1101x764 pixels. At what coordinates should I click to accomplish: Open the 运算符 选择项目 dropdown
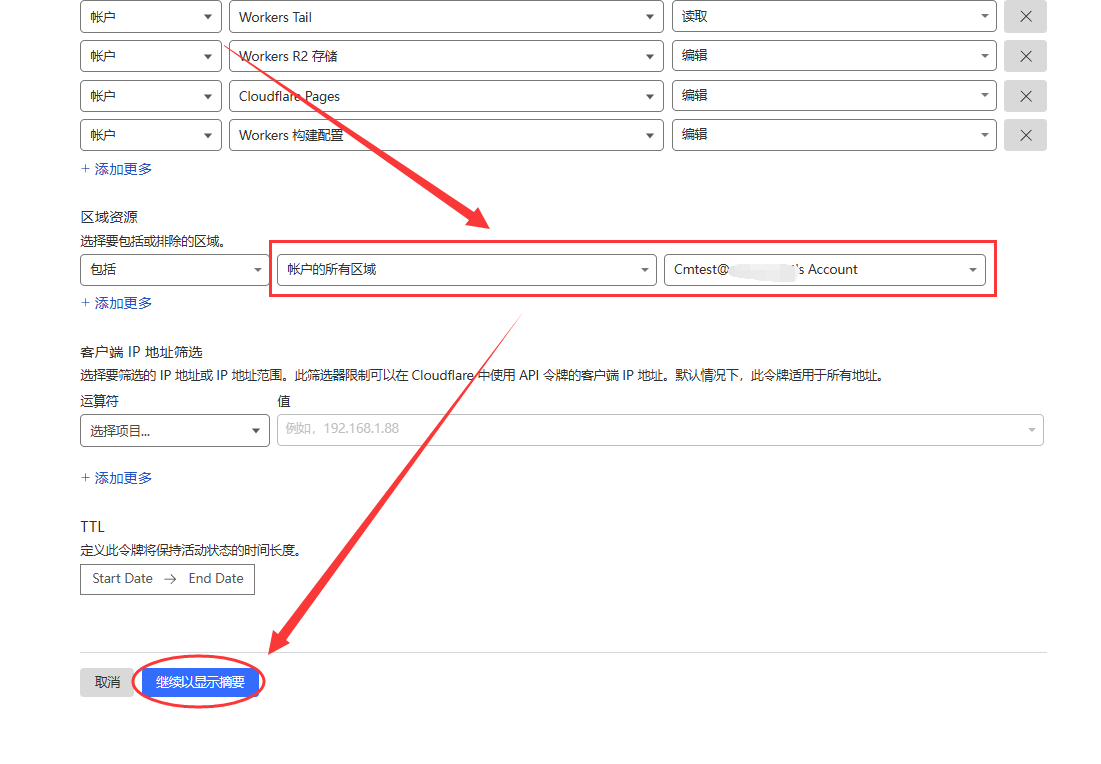coord(174,431)
